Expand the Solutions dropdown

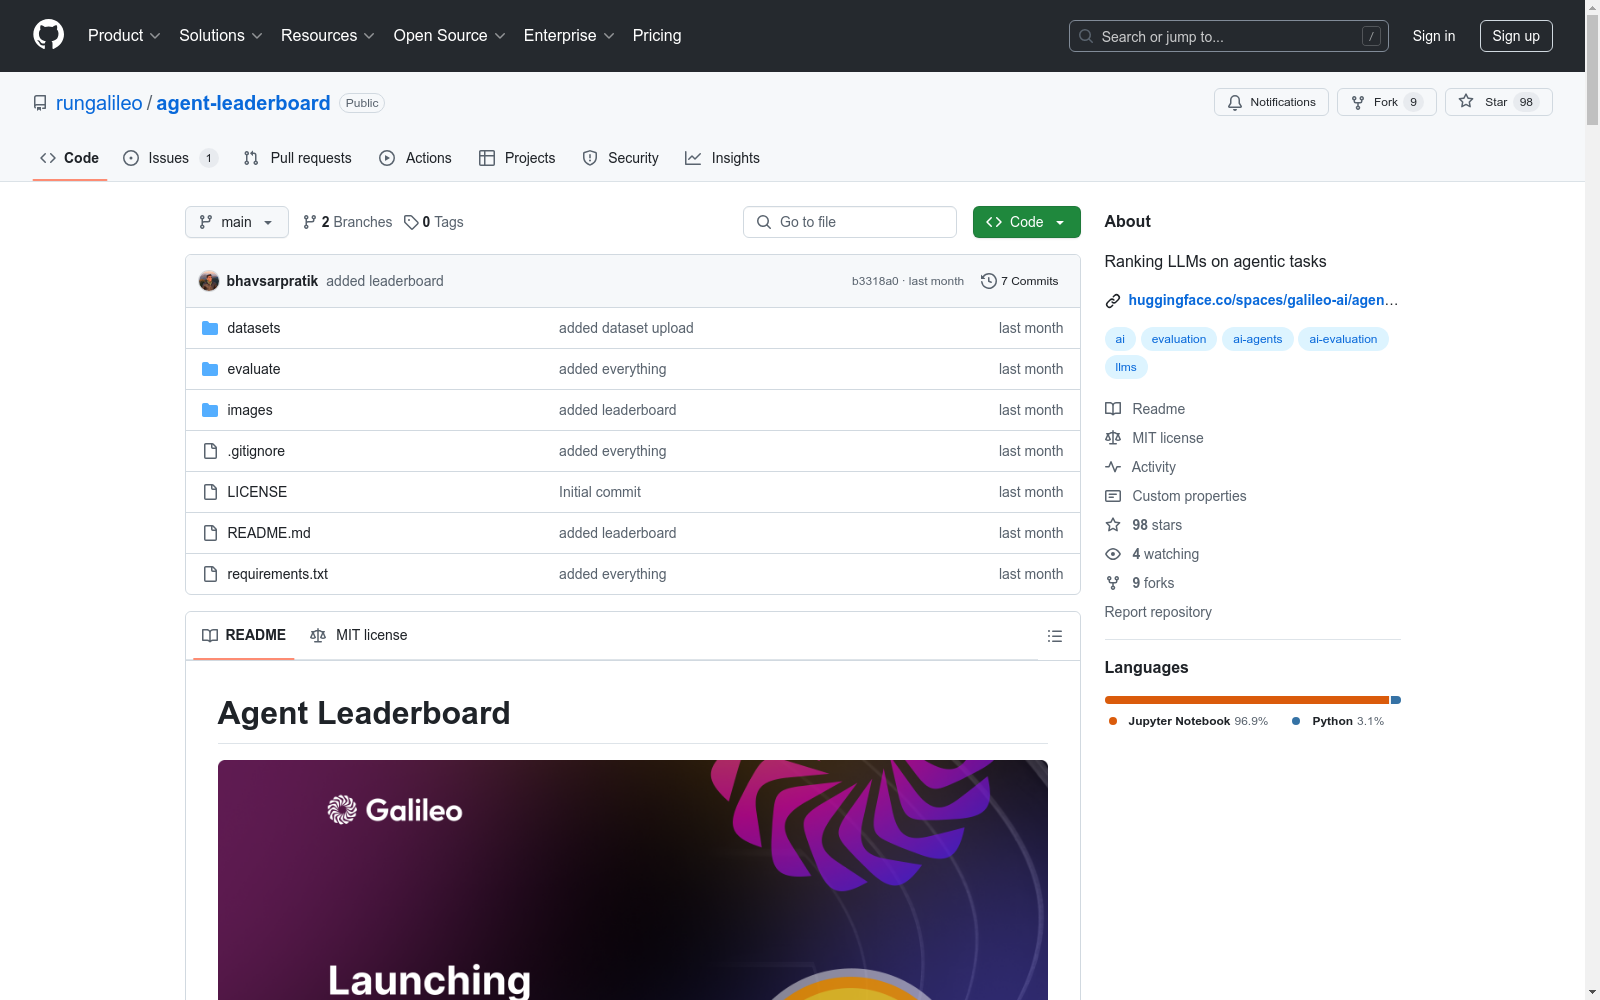point(221,35)
